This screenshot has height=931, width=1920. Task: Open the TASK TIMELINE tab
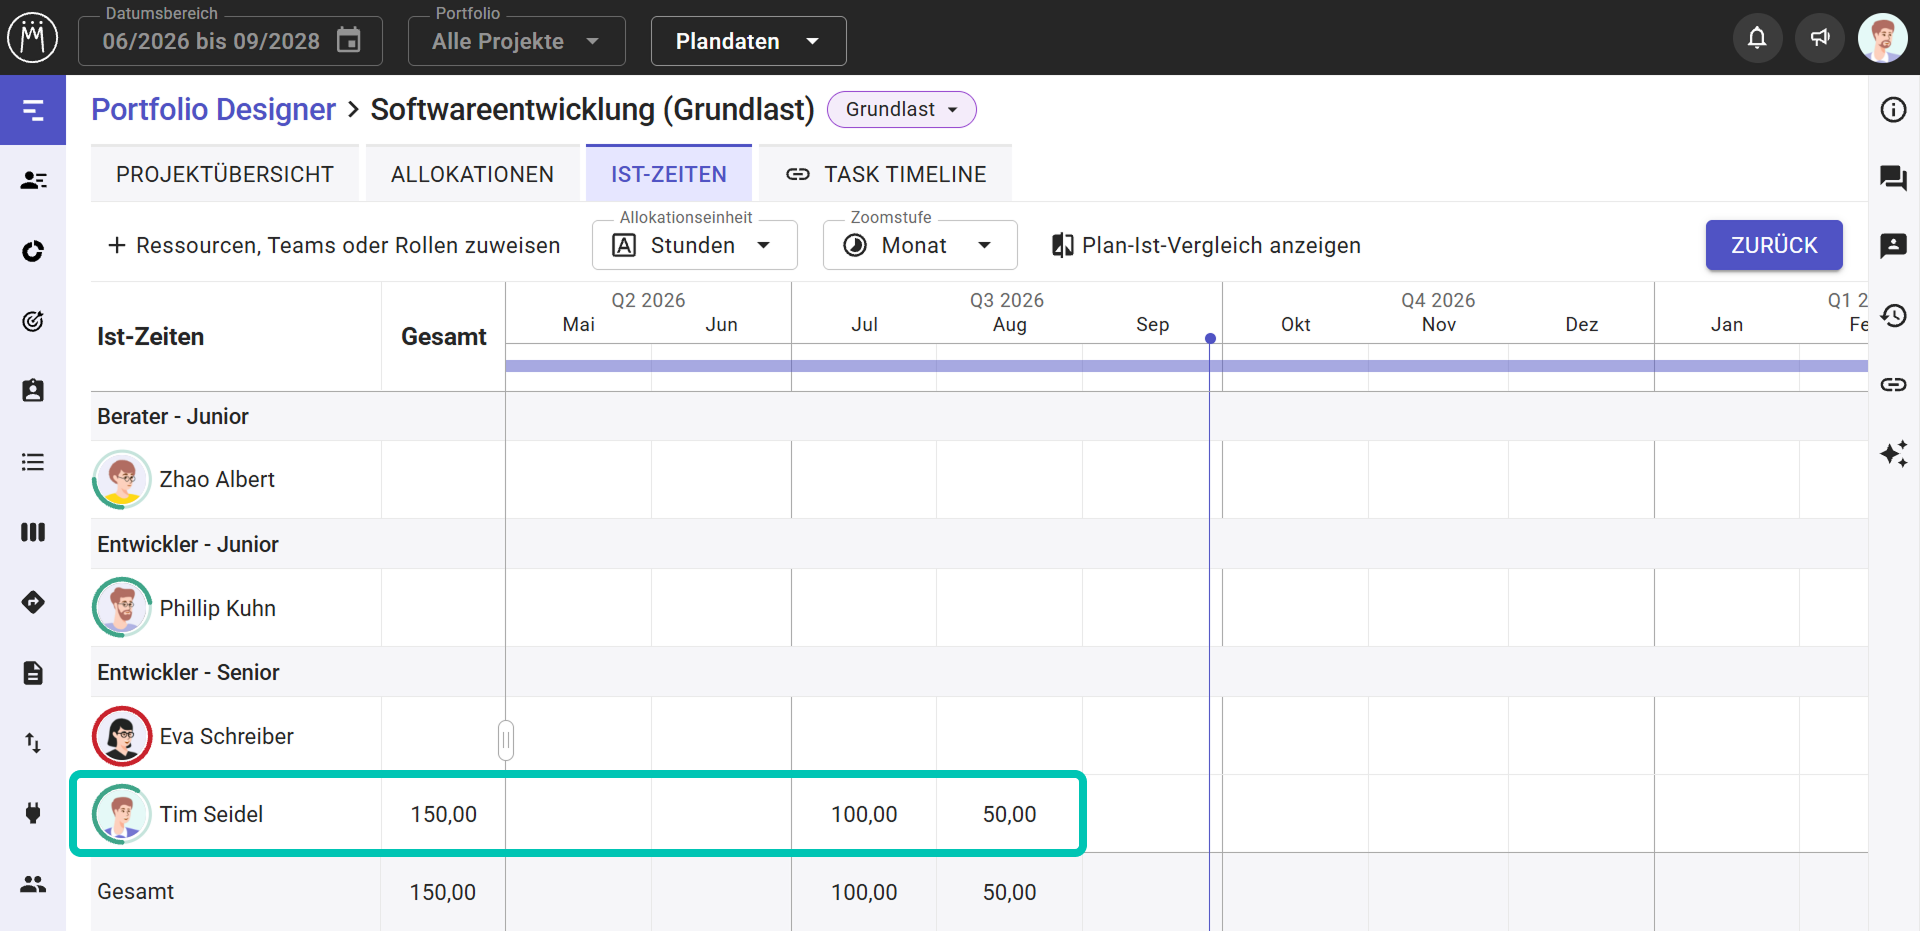885,174
